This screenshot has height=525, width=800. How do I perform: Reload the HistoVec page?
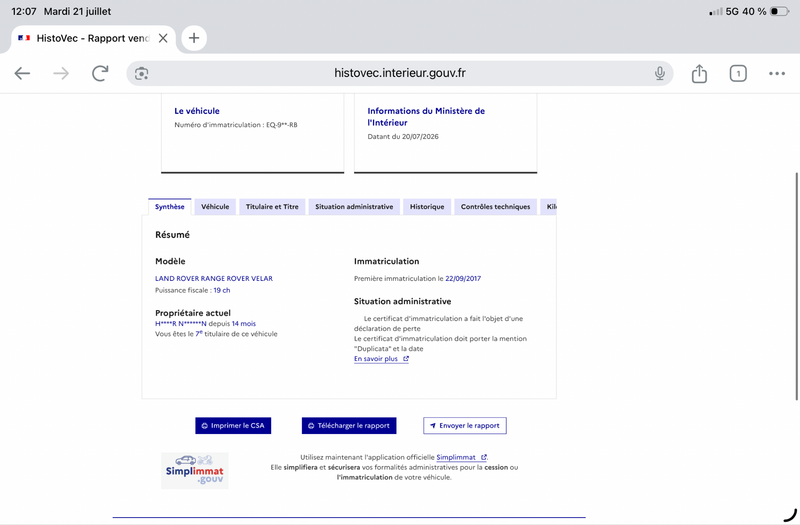click(x=100, y=73)
